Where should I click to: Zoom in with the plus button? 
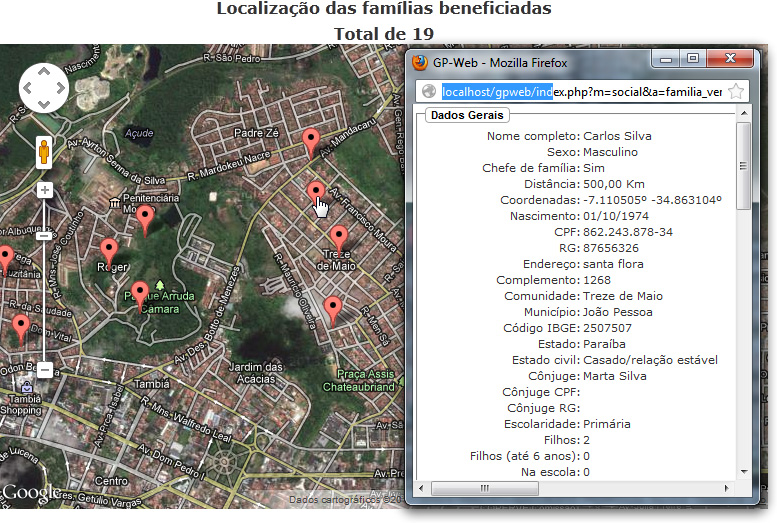pos(45,190)
